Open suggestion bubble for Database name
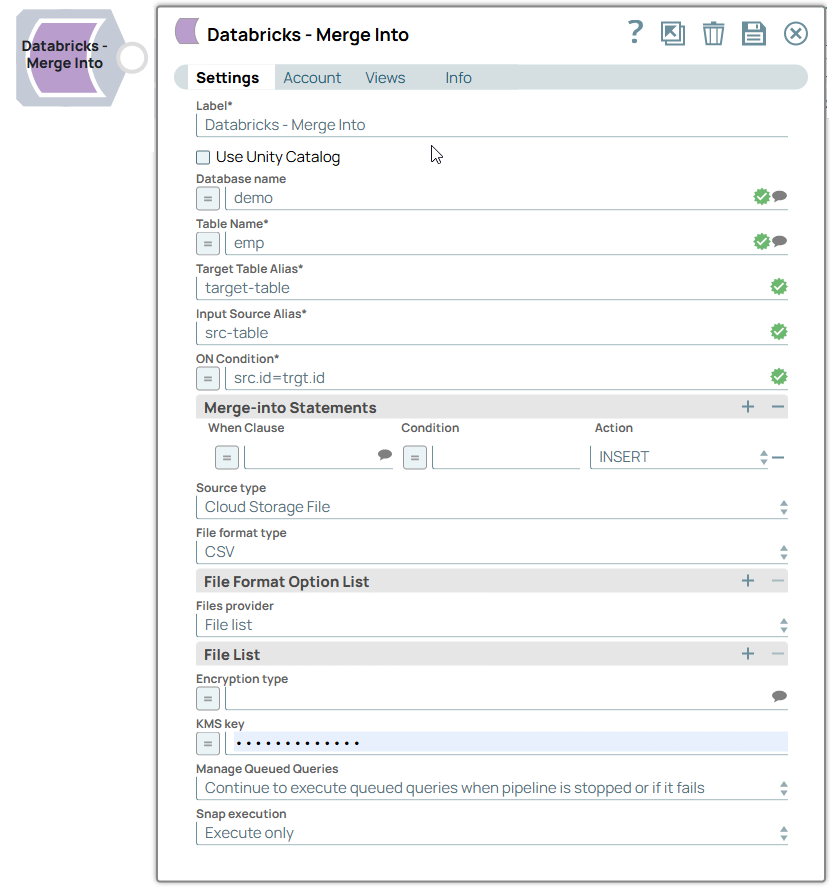830x888 pixels. (780, 197)
